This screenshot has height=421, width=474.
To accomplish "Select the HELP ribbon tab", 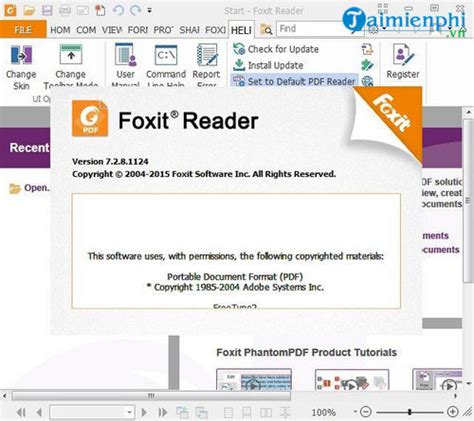I will tap(241, 30).
